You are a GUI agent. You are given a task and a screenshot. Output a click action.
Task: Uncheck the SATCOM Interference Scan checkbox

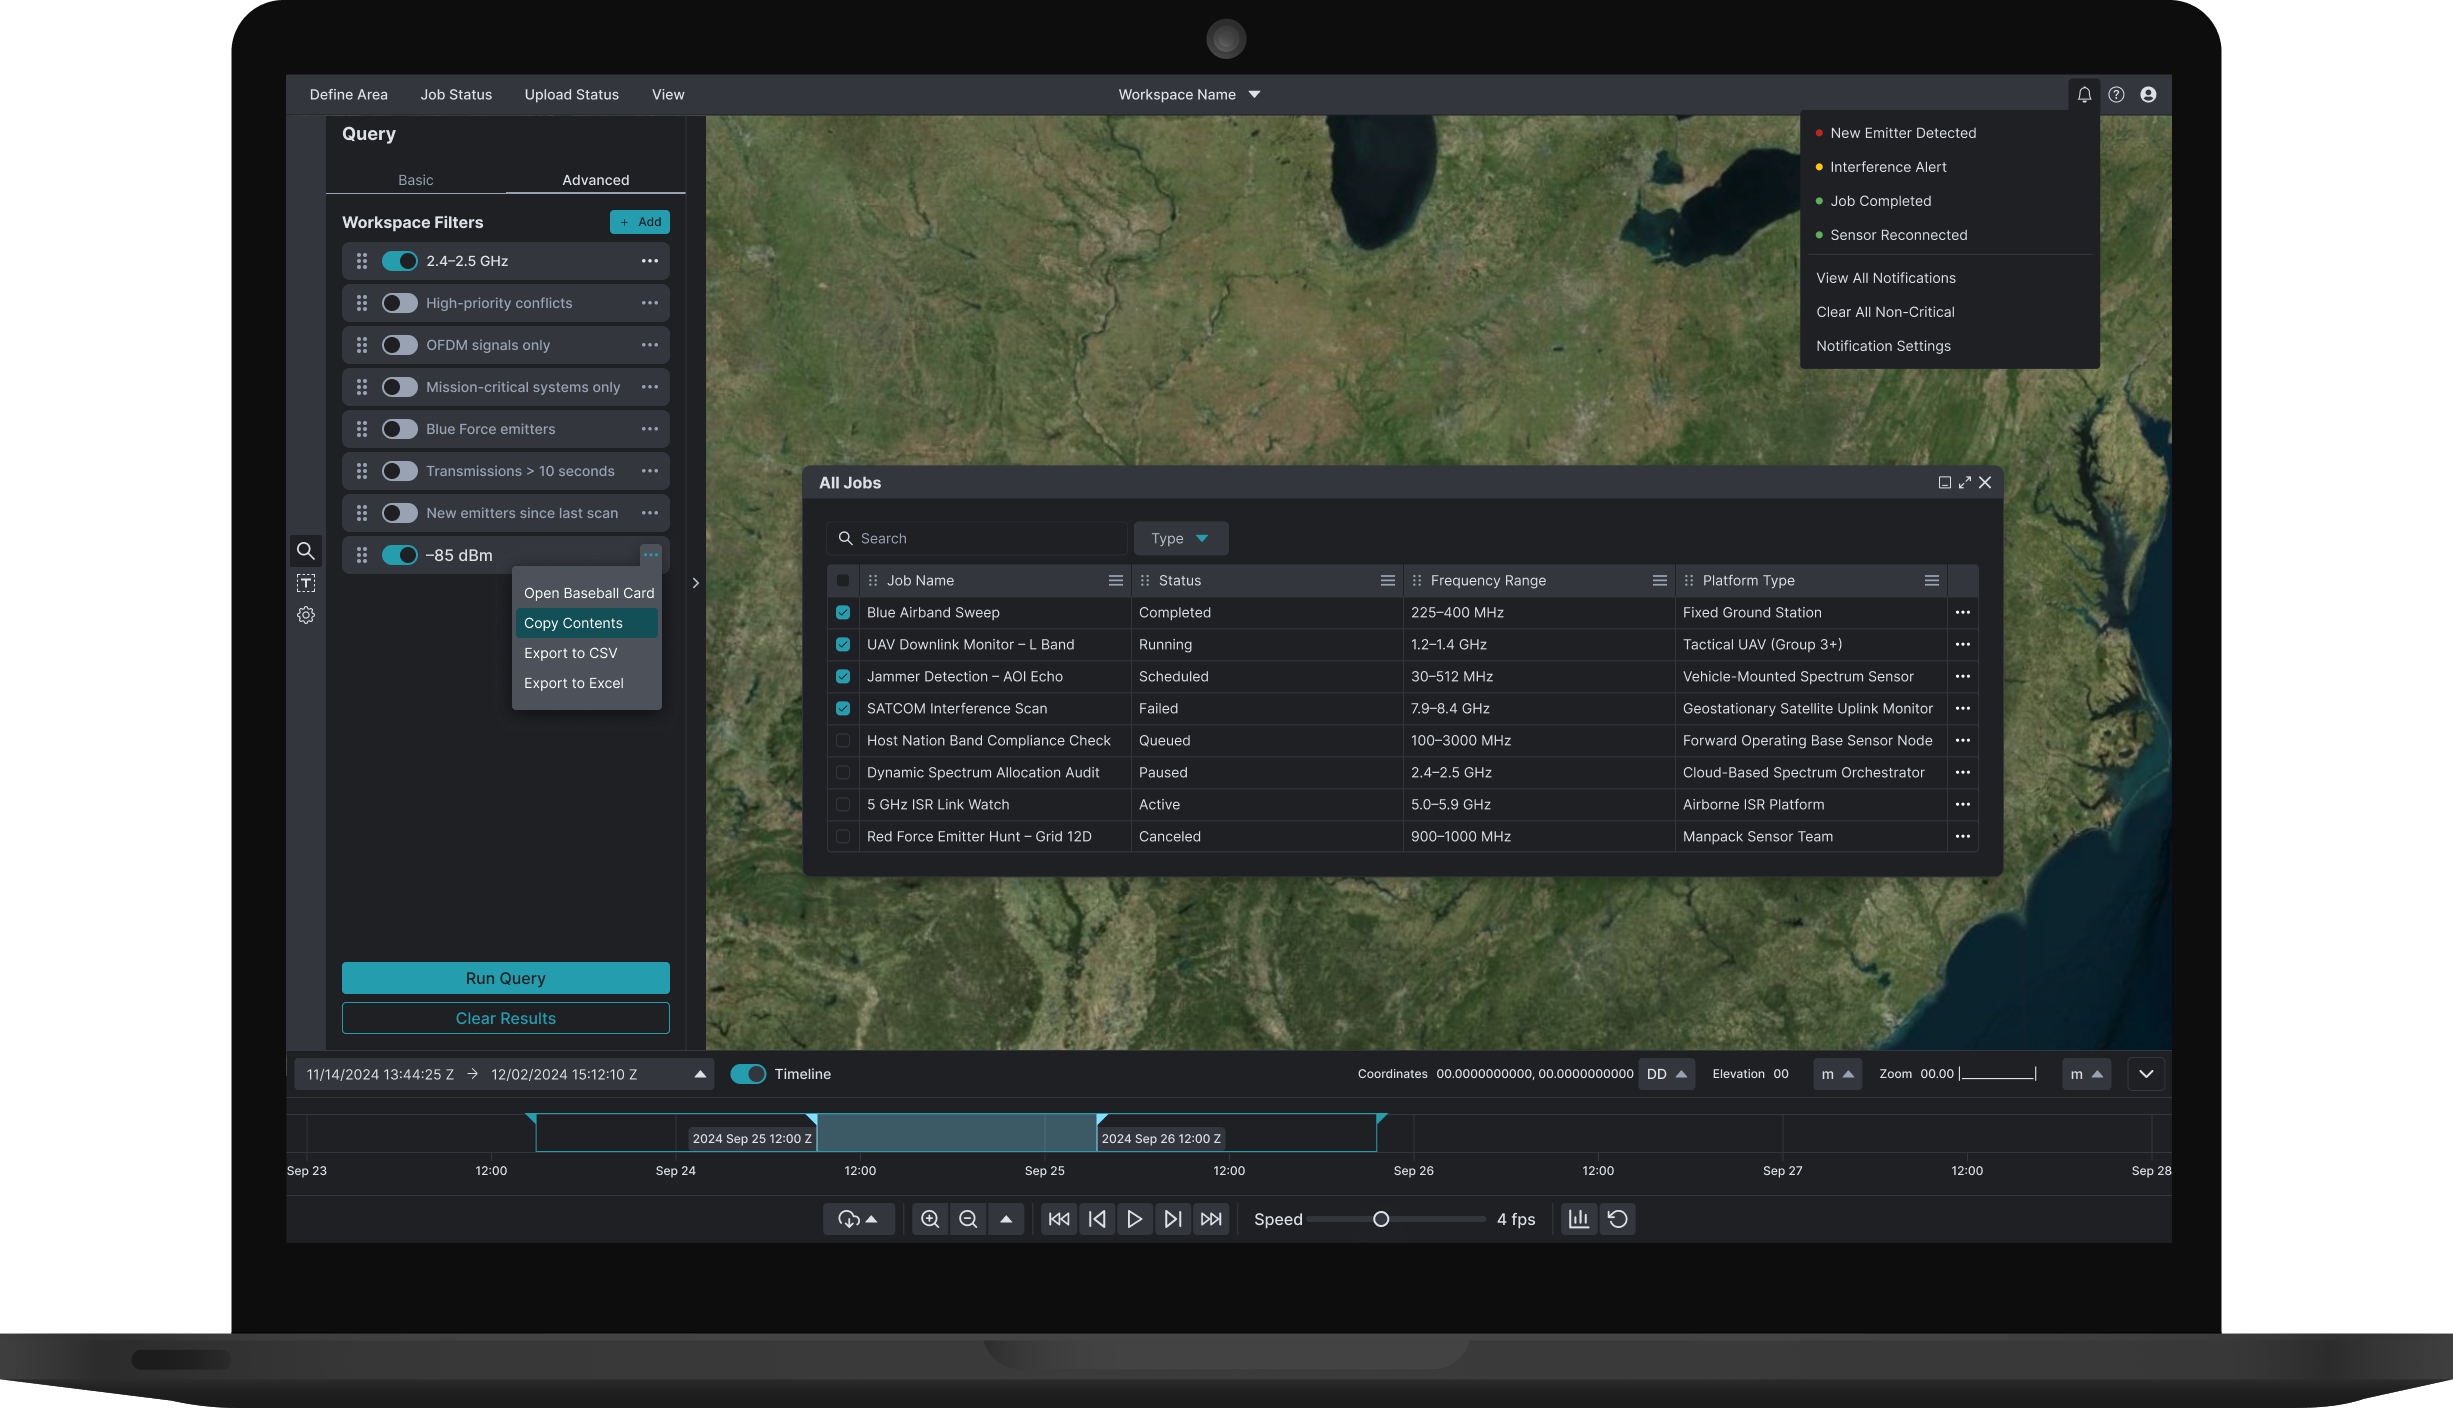843,709
